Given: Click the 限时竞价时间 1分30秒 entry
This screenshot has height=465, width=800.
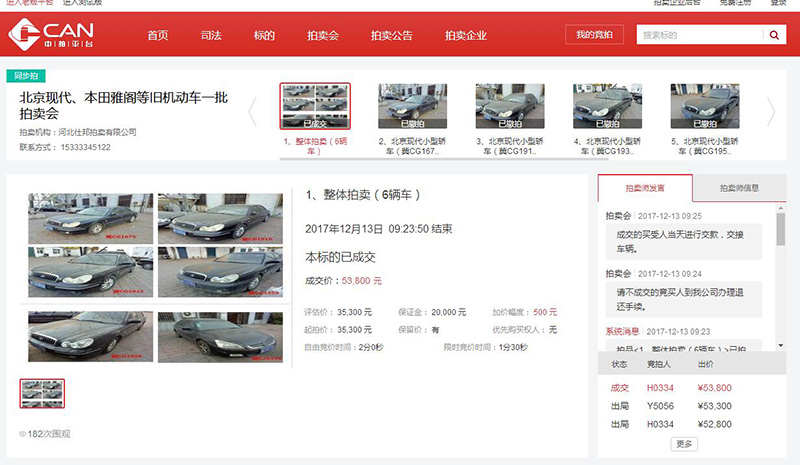Looking at the screenshot, I should (x=486, y=347).
